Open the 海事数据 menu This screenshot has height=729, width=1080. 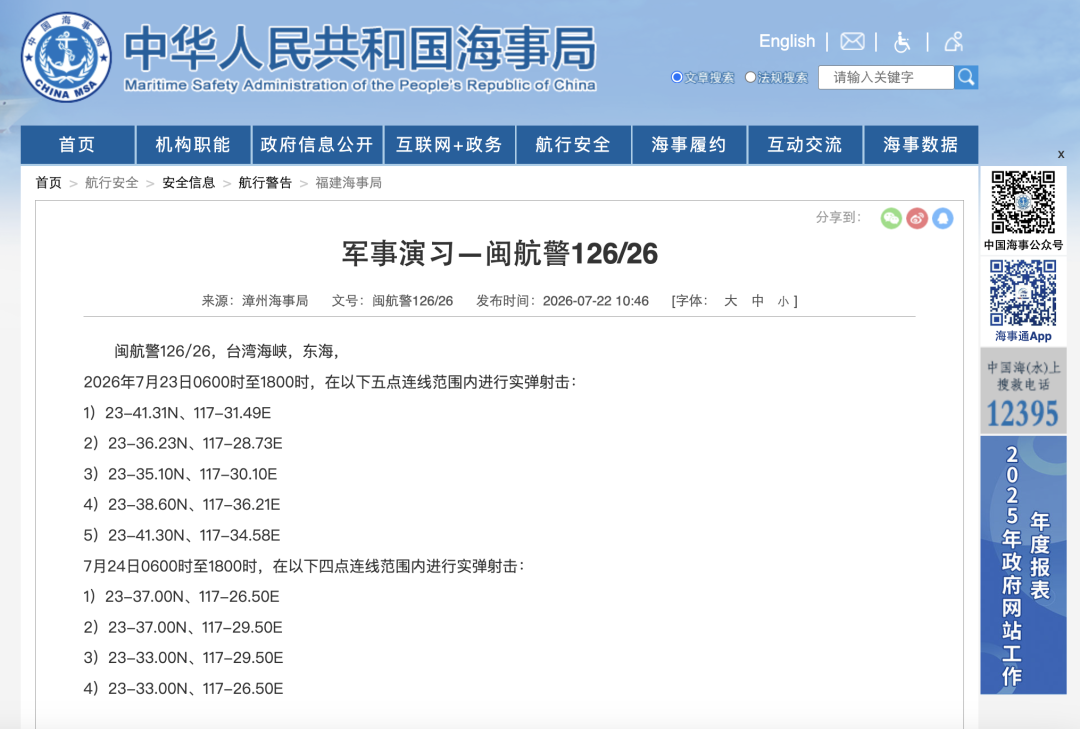pyautogui.click(x=921, y=145)
